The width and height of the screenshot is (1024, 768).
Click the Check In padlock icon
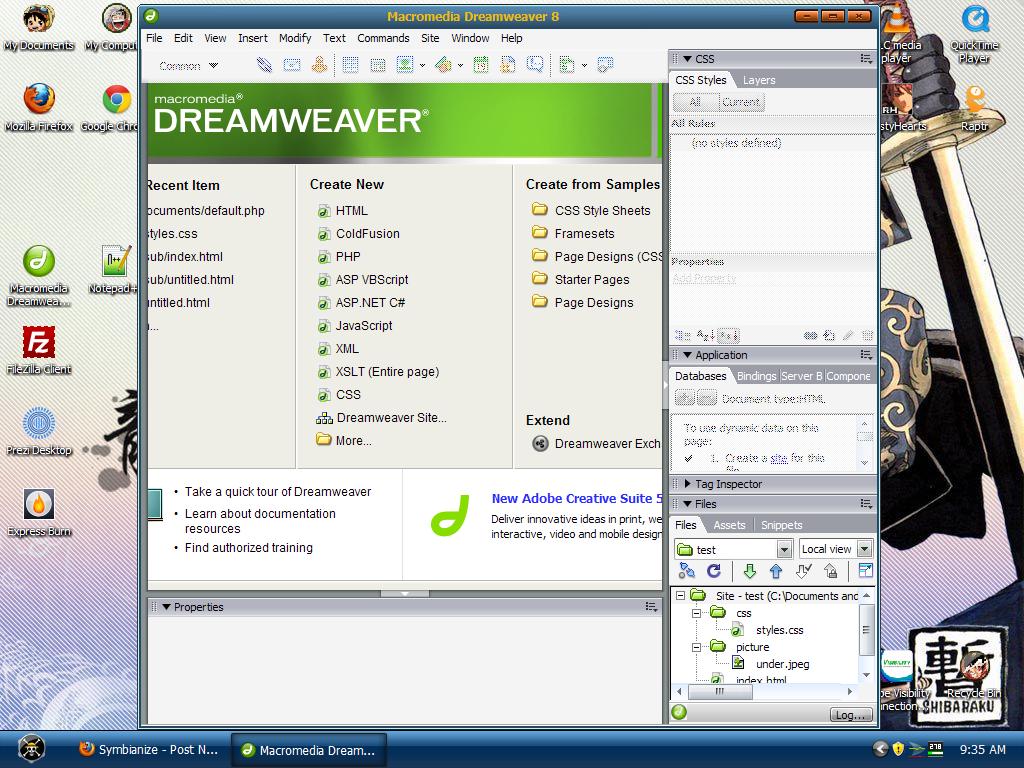[x=831, y=571]
